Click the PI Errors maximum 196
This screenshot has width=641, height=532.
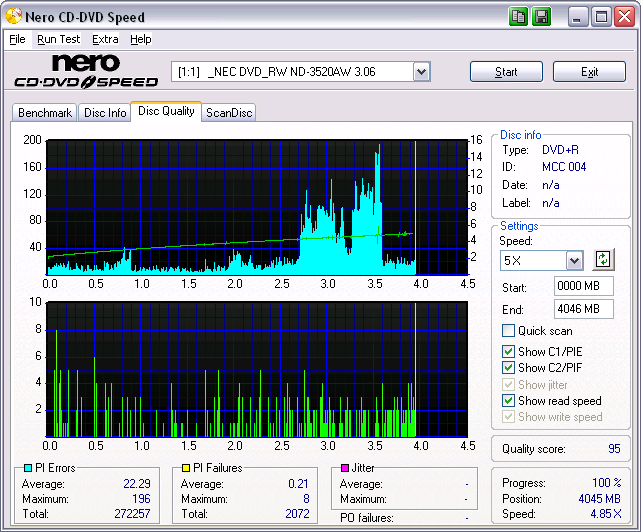tap(141, 499)
